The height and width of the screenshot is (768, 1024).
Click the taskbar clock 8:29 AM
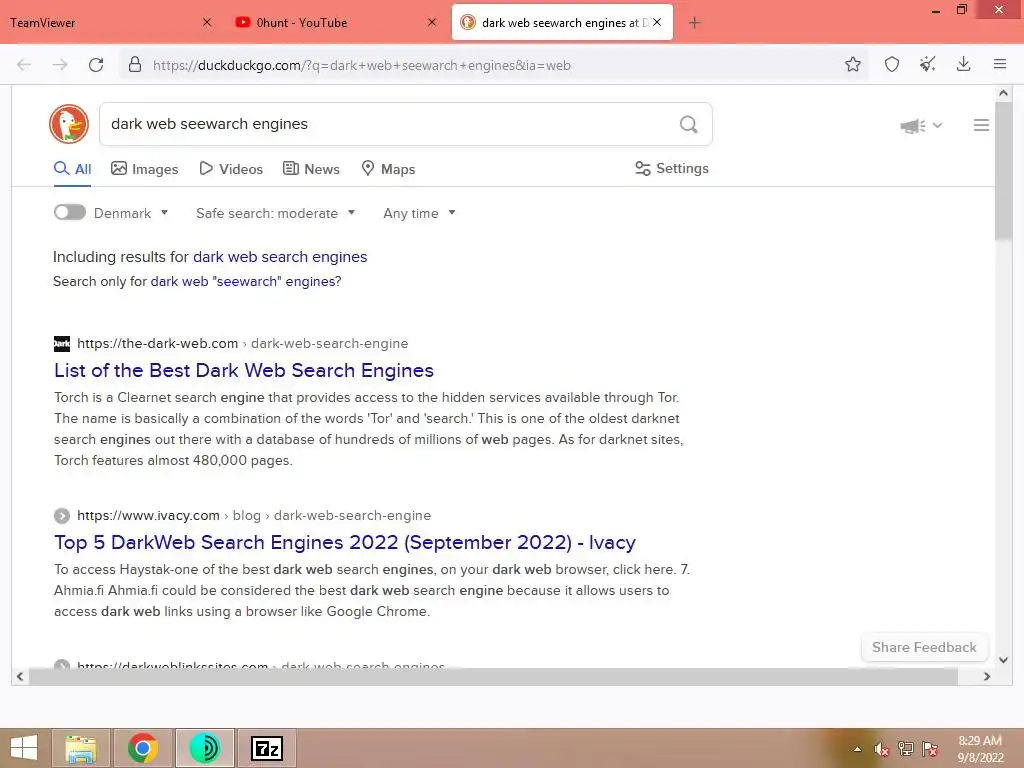(x=980, y=741)
